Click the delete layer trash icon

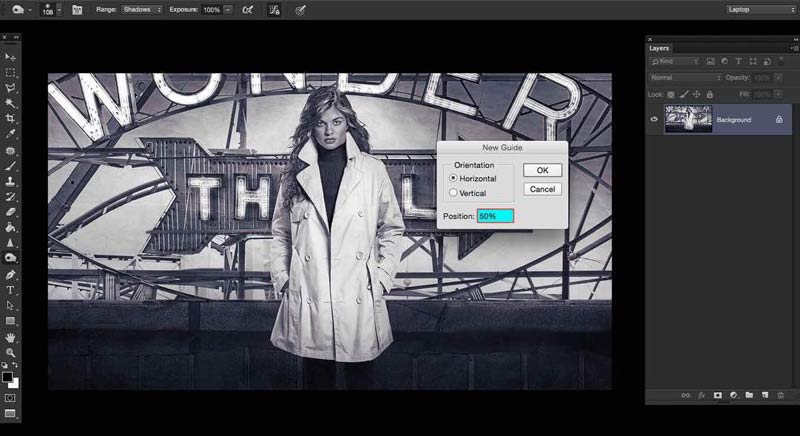pos(781,396)
